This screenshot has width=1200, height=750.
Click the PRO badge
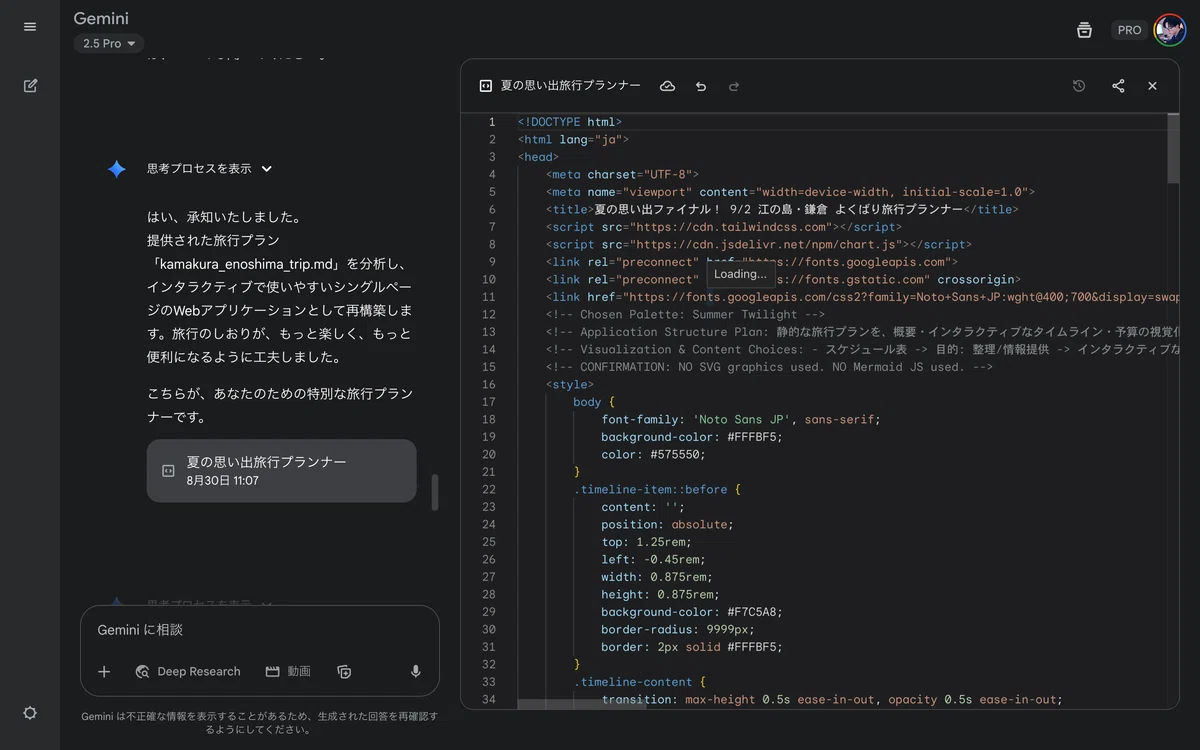pyautogui.click(x=1130, y=30)
